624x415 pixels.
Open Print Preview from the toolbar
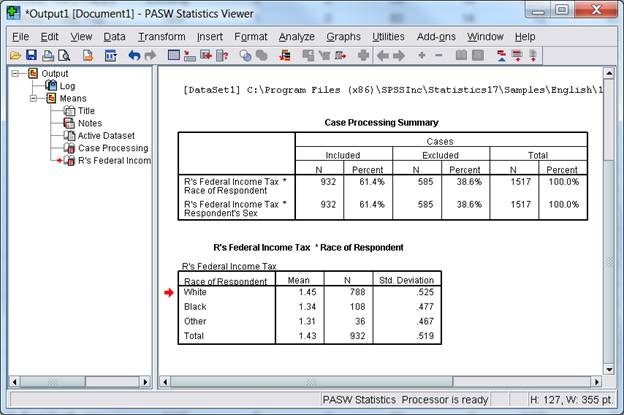(x=64, y=56)
